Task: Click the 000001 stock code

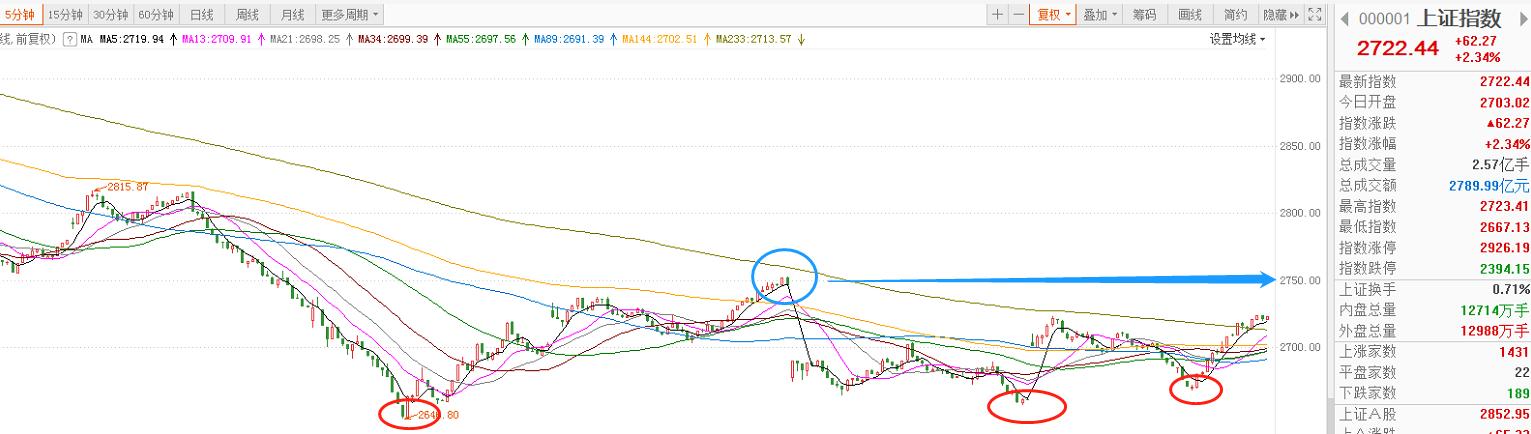Action: (1384, 19)
